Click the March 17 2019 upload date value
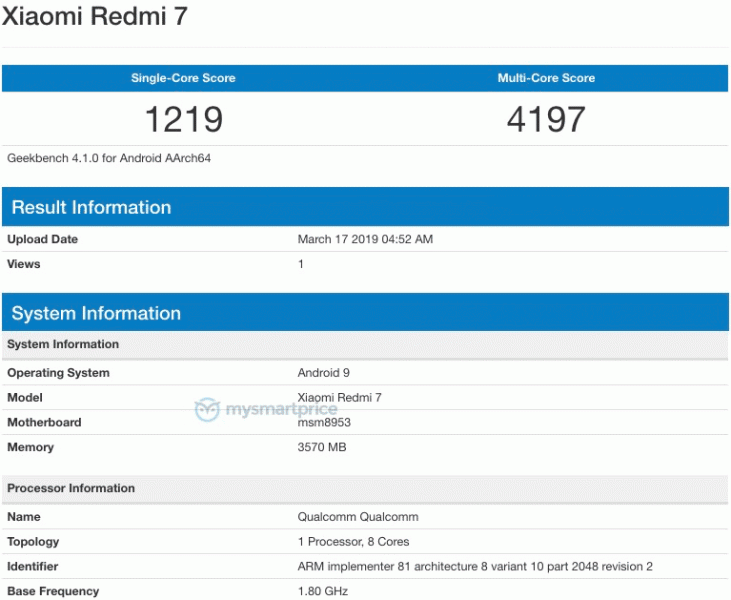This screenshot has height=600, width=731. coord(365,239)
